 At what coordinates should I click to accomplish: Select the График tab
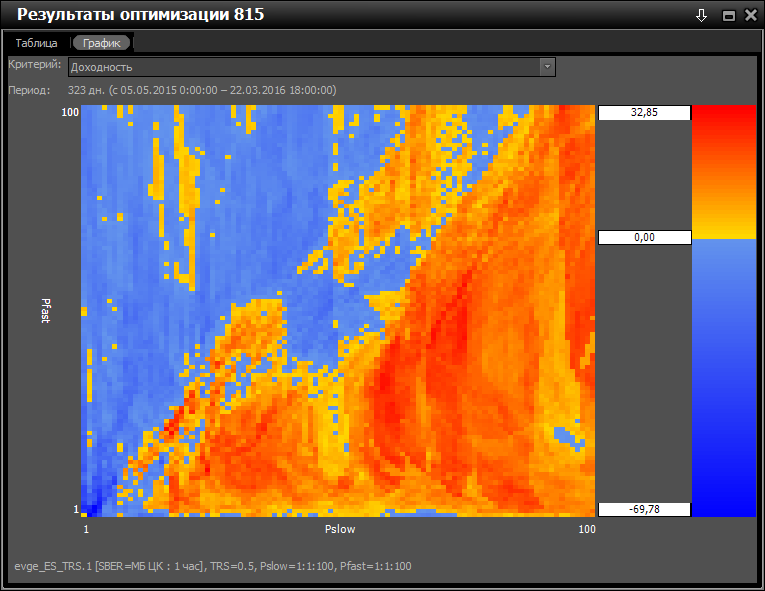(102, 44)
